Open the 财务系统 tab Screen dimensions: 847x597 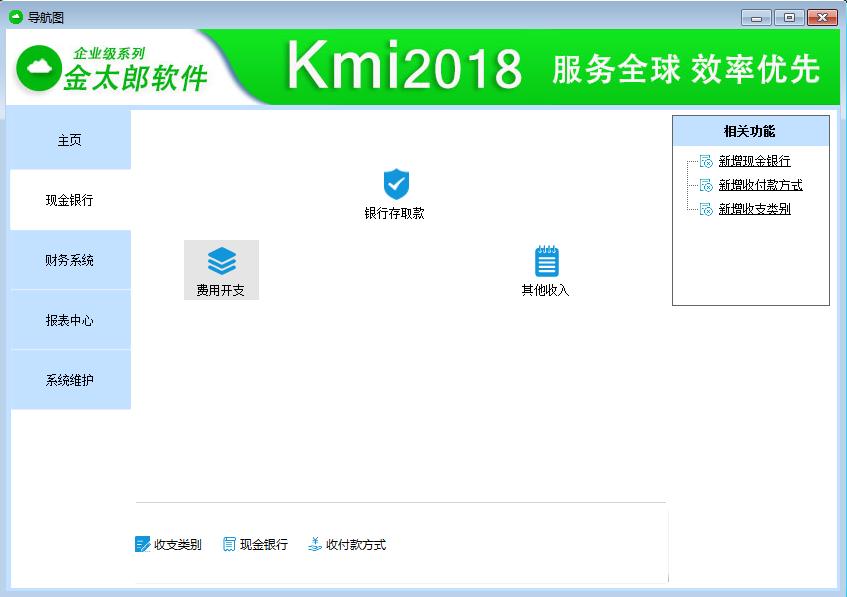(69, 259)
